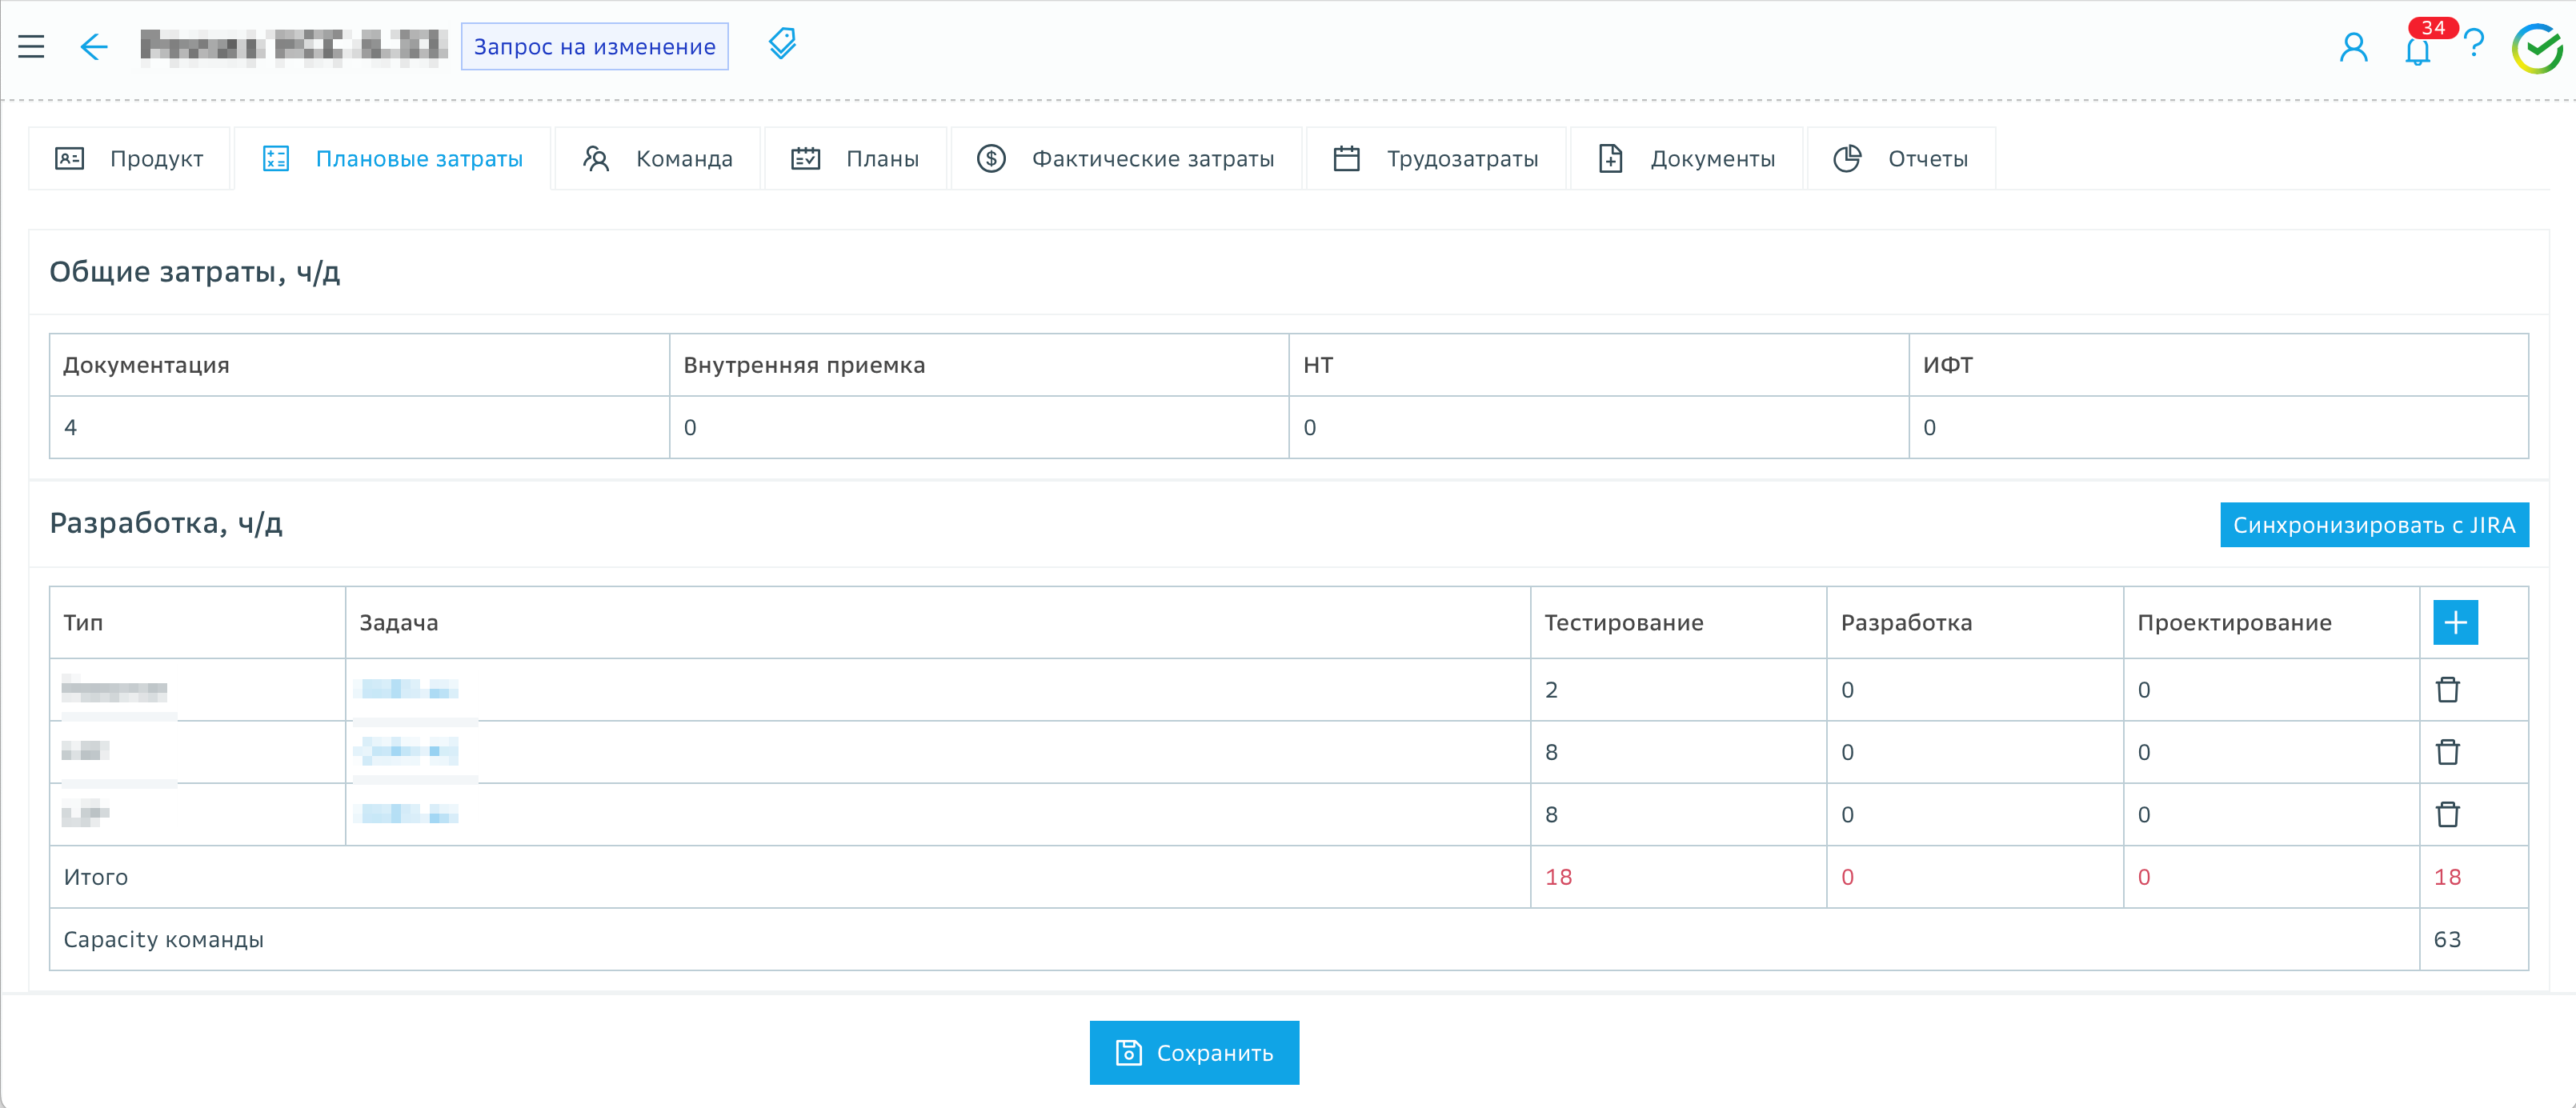Viewport: 2576px width, 1108px height.
Task: Open the Отчеты tab
Action: click(1901, 158)
